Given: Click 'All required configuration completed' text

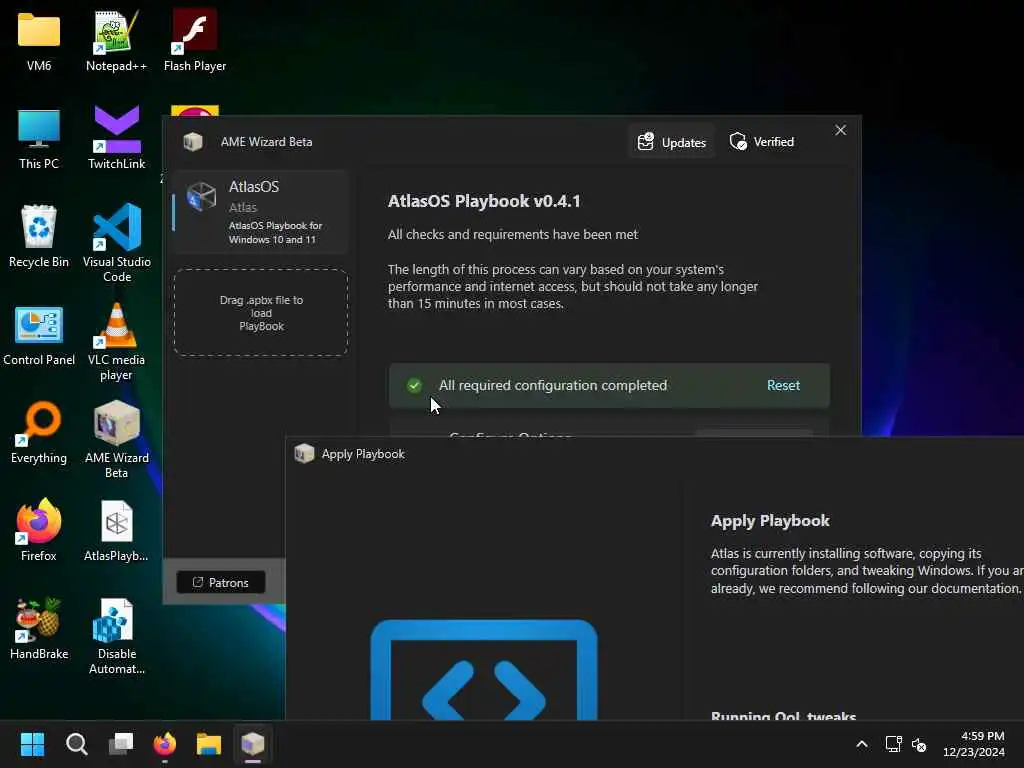Looking at the screenshot, I should click(x=553, y=385).
